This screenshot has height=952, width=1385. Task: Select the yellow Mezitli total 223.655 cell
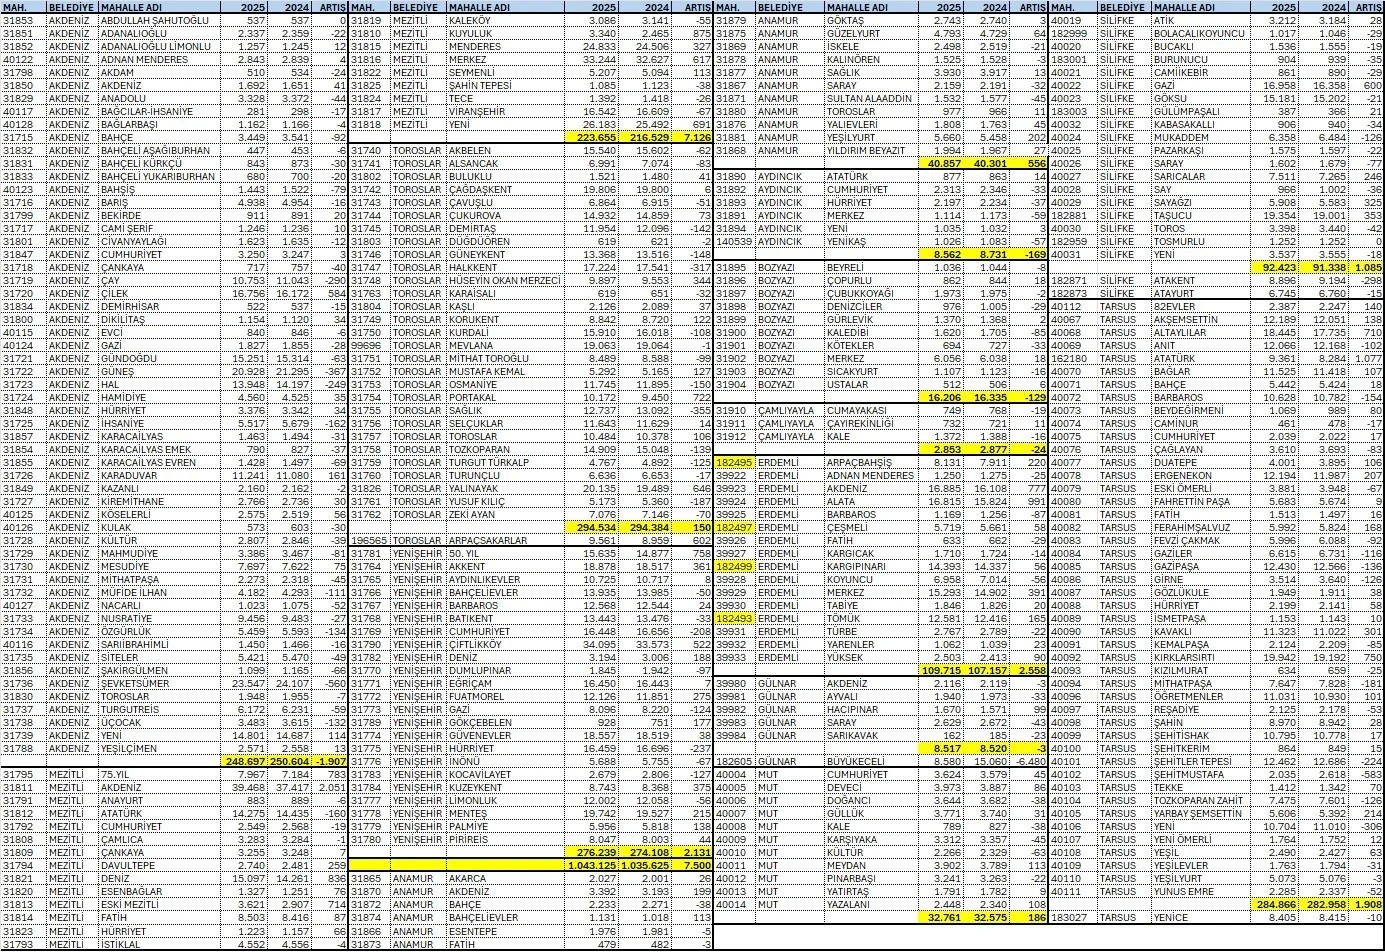tap(591, 137)
